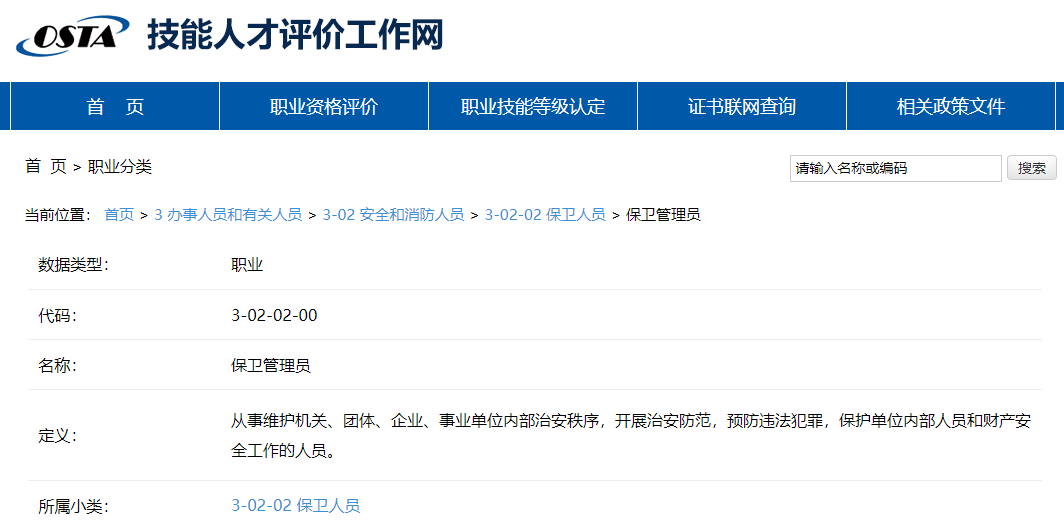The width and height of the screenshot is (1064, 524).
Task: Open 相关政策文件 in the nav bar
Action: (x=951, y=107)
